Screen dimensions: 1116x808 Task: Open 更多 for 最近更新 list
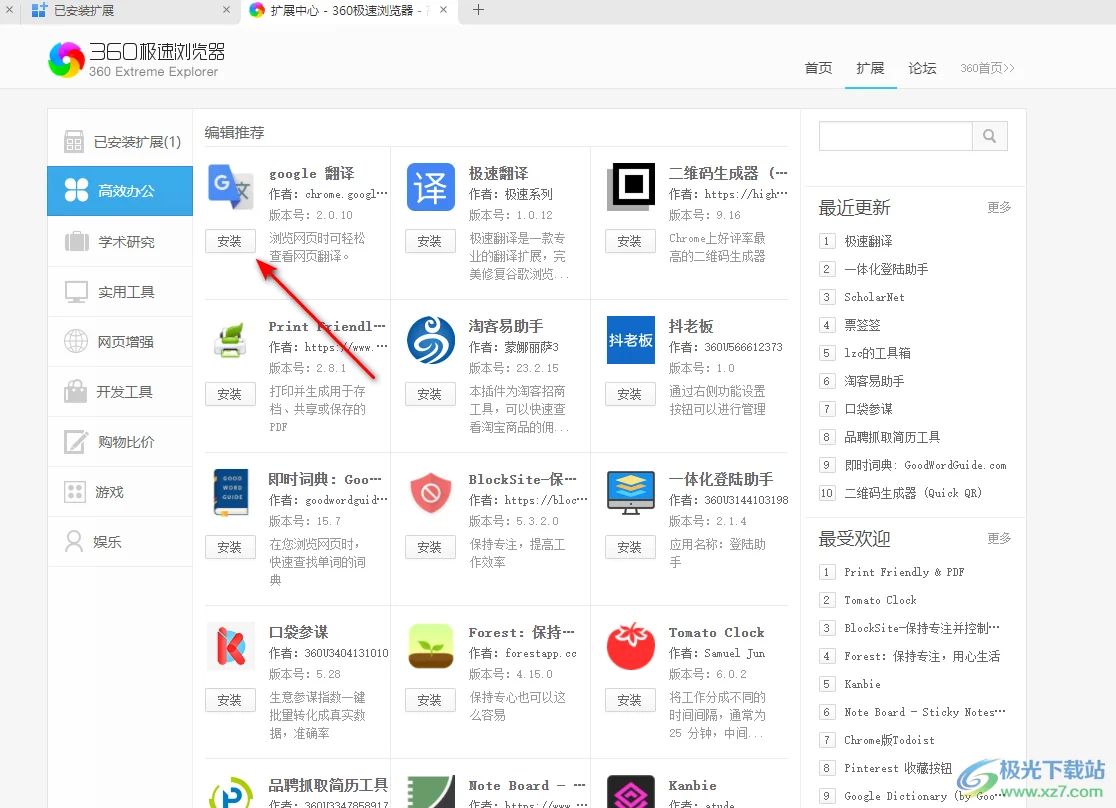(999, 207)
